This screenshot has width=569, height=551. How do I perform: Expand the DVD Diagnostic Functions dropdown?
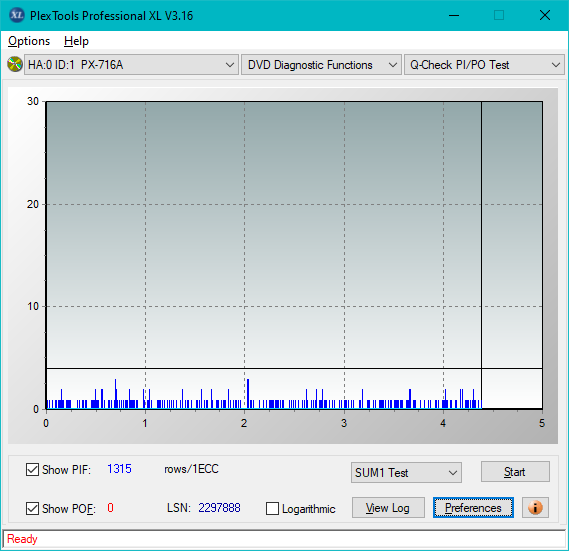coord(322,65)
